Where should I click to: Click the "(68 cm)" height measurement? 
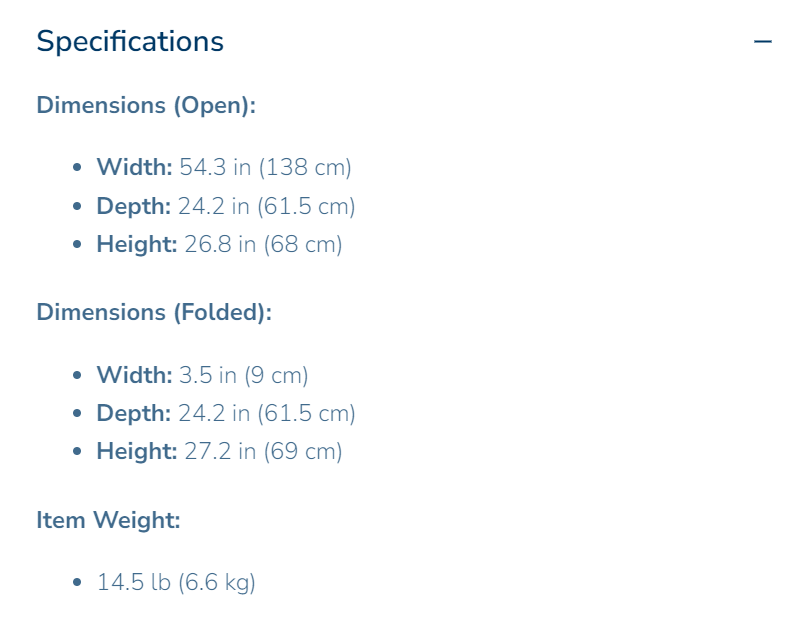pyautogui.click(x=303, y=244)
